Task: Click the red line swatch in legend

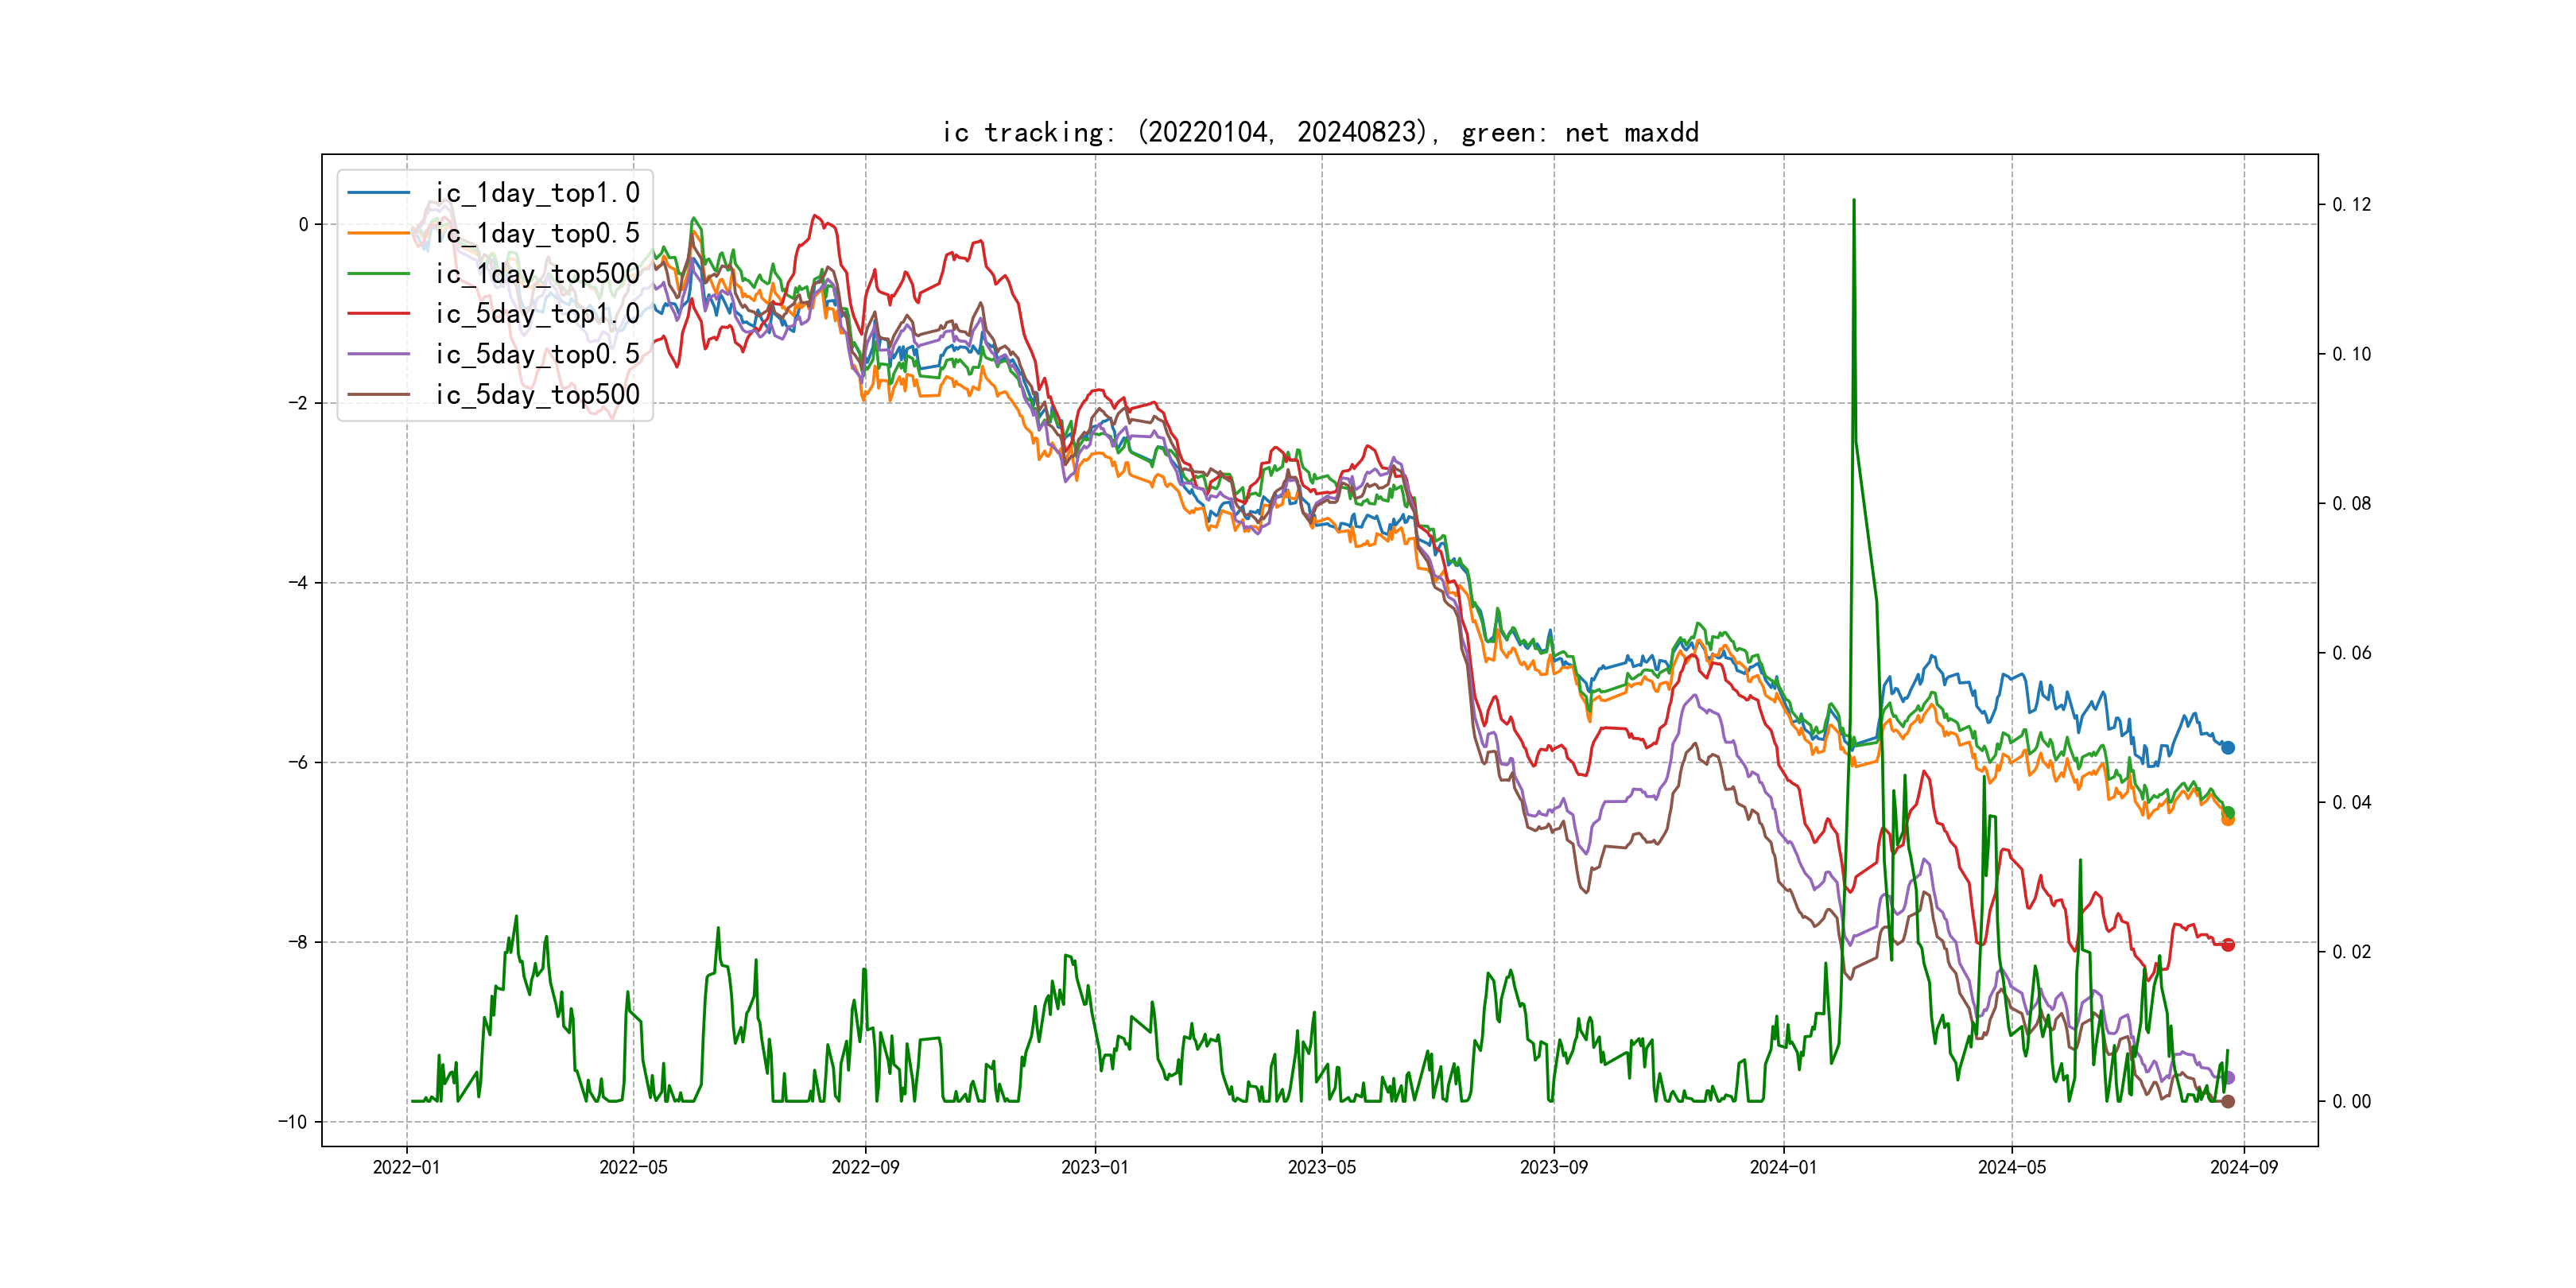Action: pyautogui.click(x=378, y=313)
